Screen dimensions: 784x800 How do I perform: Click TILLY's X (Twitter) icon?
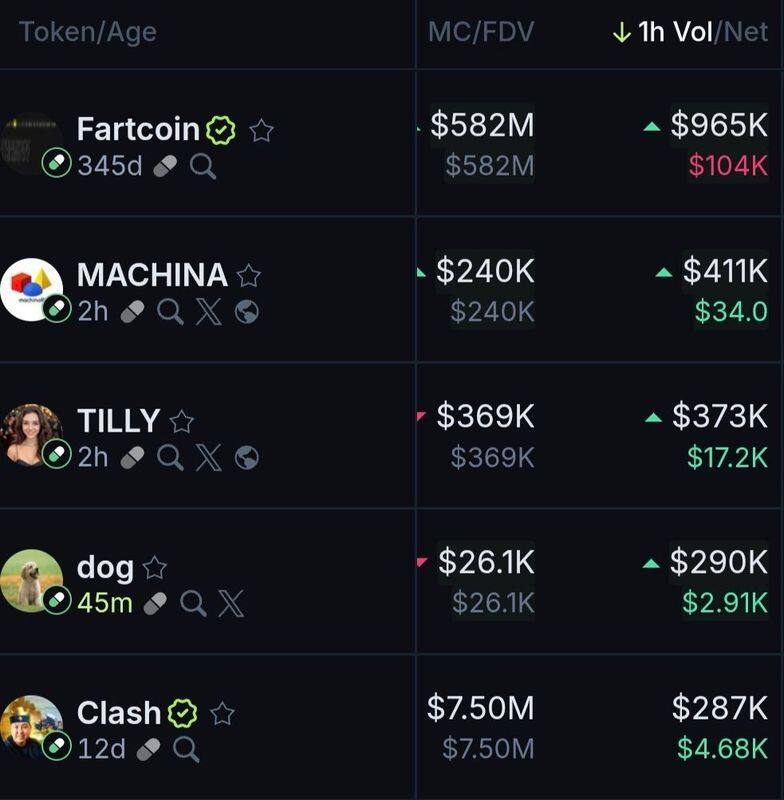209,458
